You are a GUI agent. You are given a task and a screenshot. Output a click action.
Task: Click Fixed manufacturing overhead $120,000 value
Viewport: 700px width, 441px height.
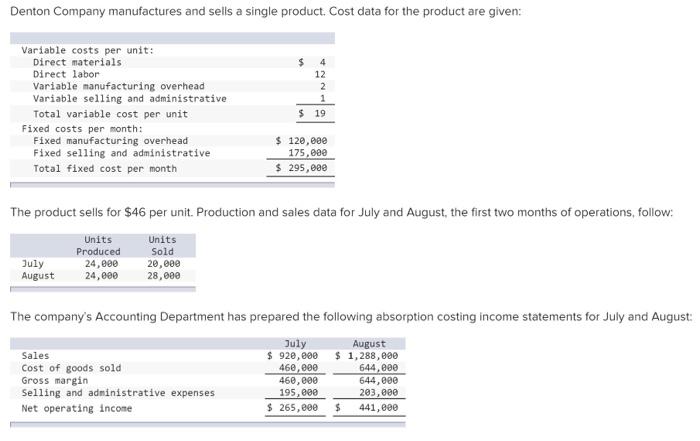click(x=301, y=141)
